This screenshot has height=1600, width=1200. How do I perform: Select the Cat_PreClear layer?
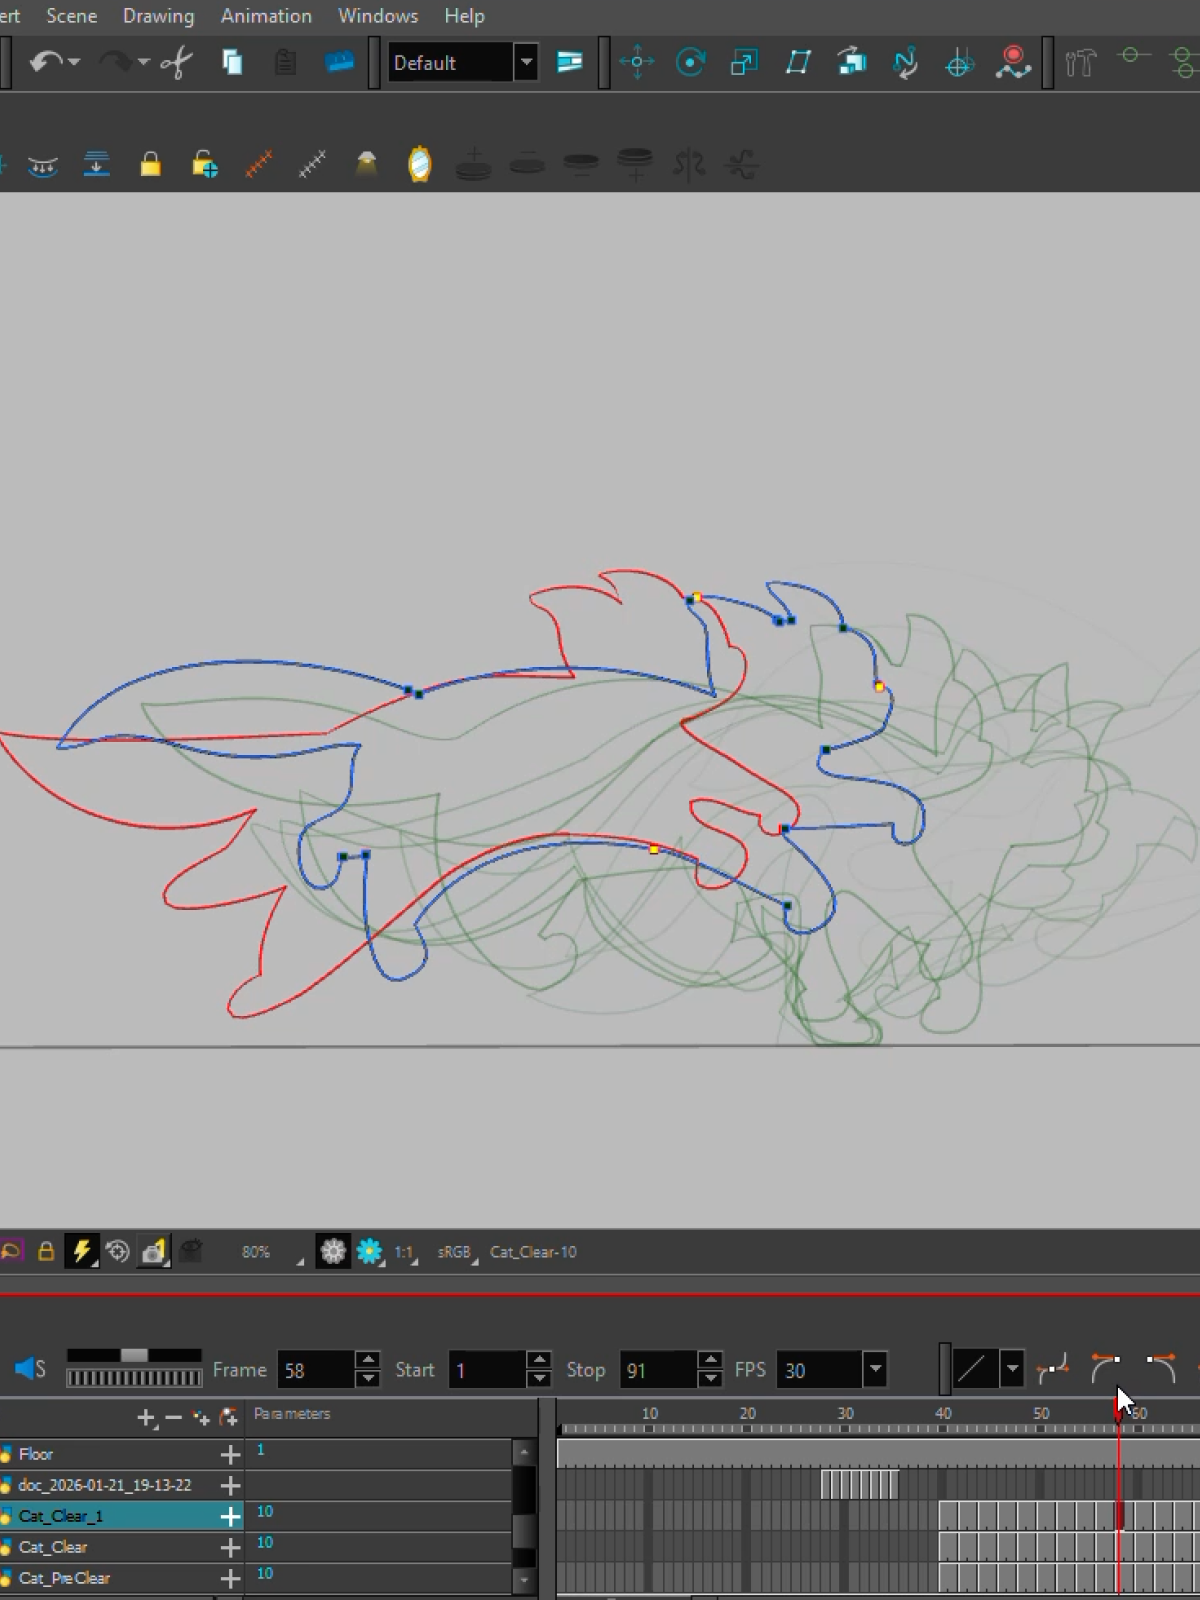64,1578
